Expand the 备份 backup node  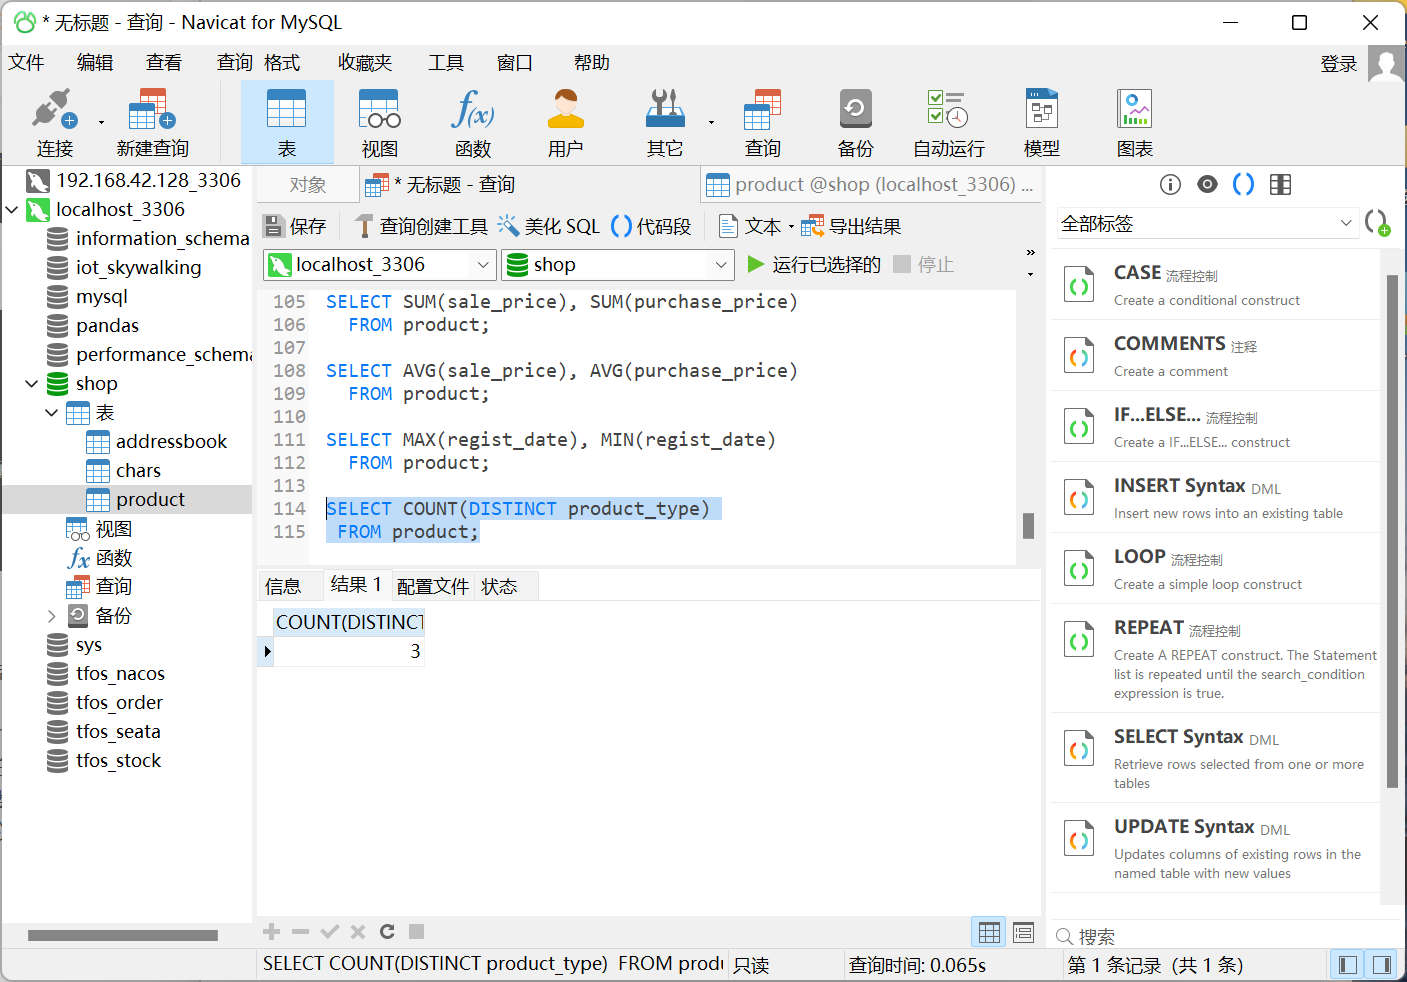[x=52, y=616]
